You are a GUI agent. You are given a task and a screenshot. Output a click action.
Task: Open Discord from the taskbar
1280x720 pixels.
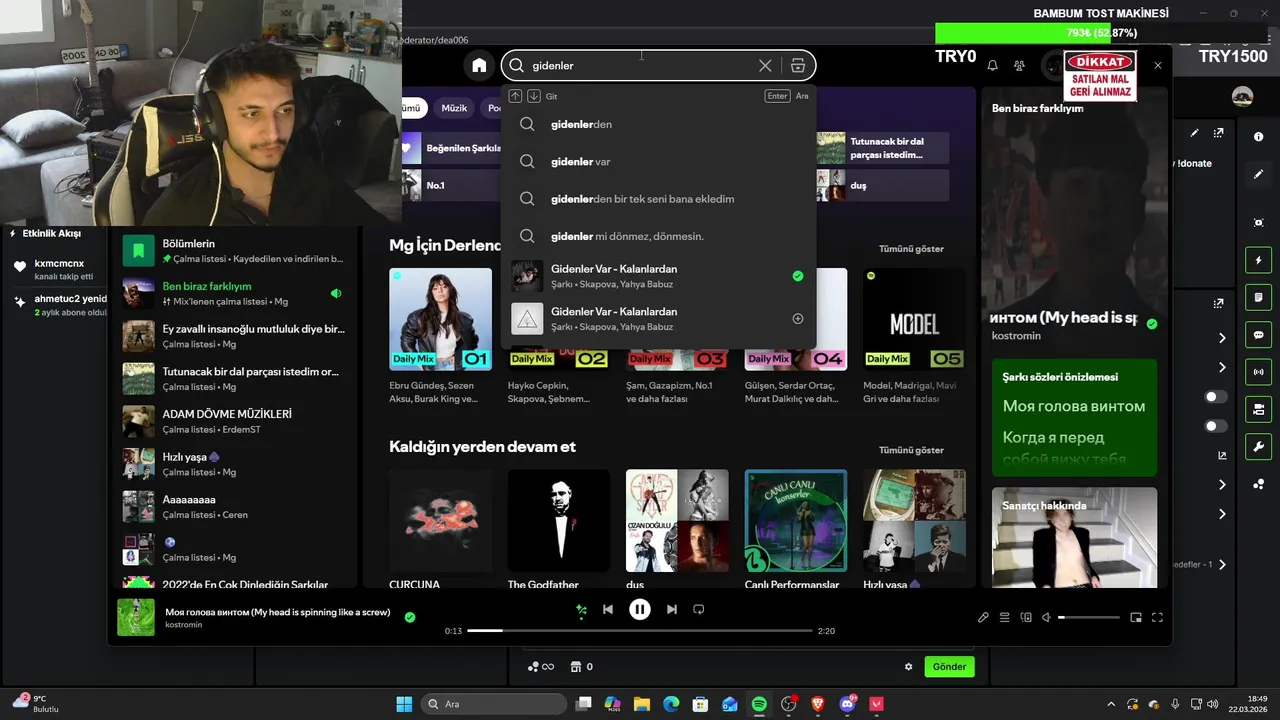point(848,704)
